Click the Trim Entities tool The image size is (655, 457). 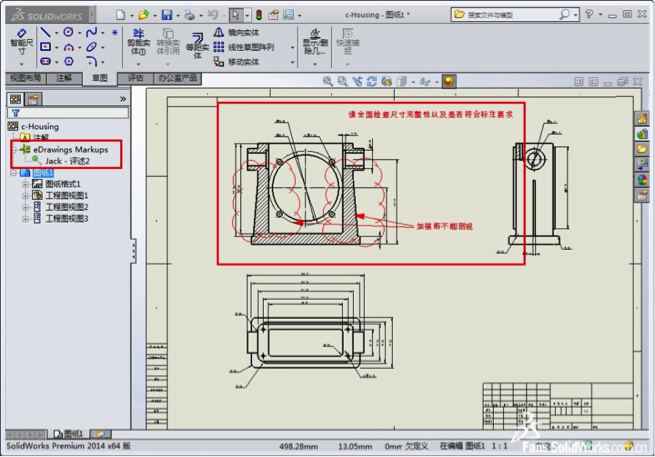138,42
